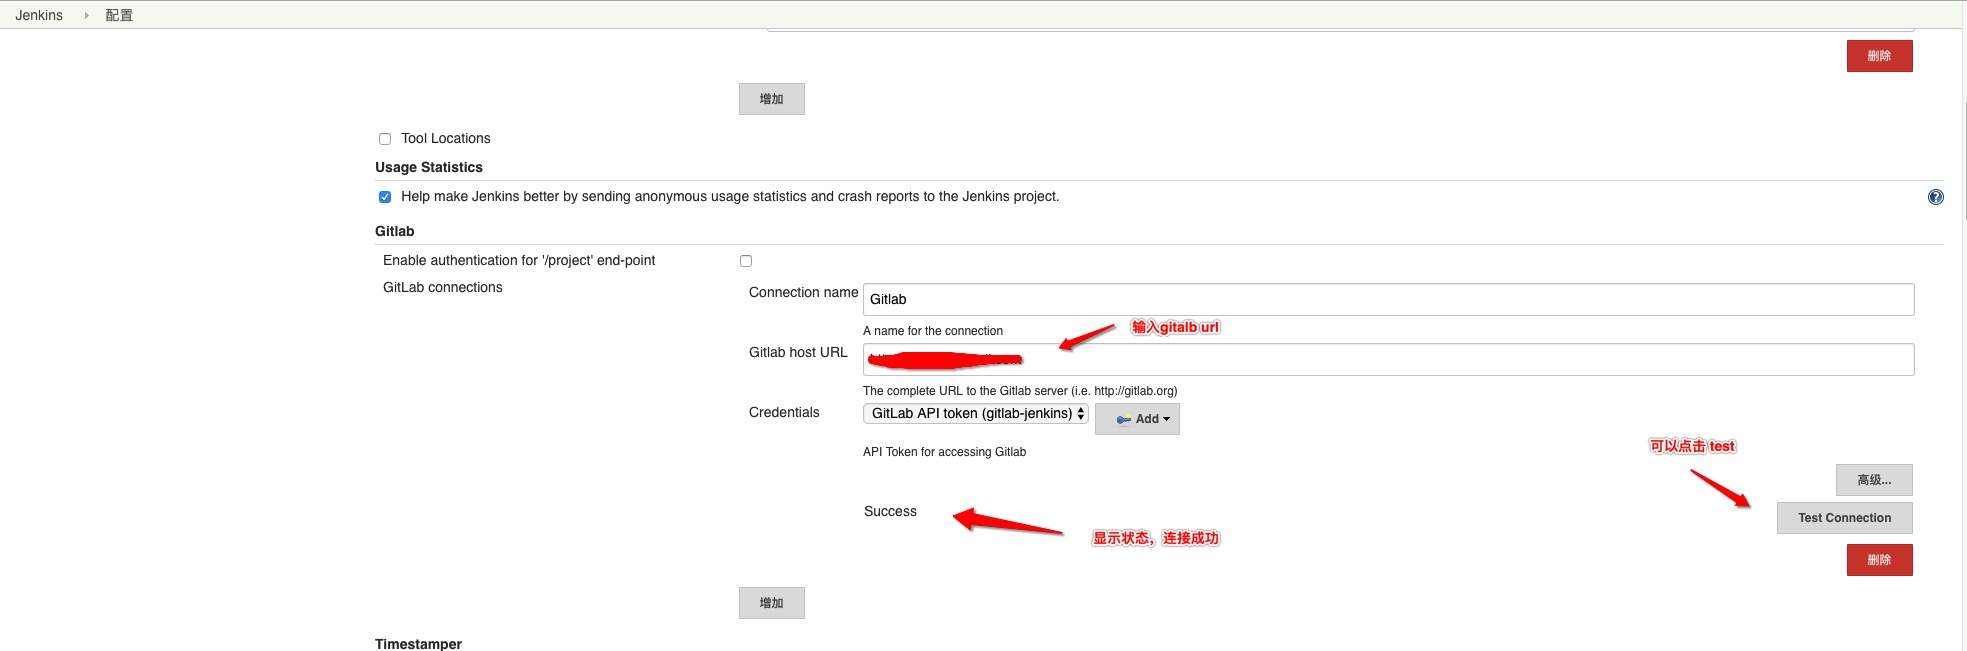The width and height of the screenshot is (1967, 651).
Task: Click 增加 button above Tool Locations
Action: pos(771,99)
